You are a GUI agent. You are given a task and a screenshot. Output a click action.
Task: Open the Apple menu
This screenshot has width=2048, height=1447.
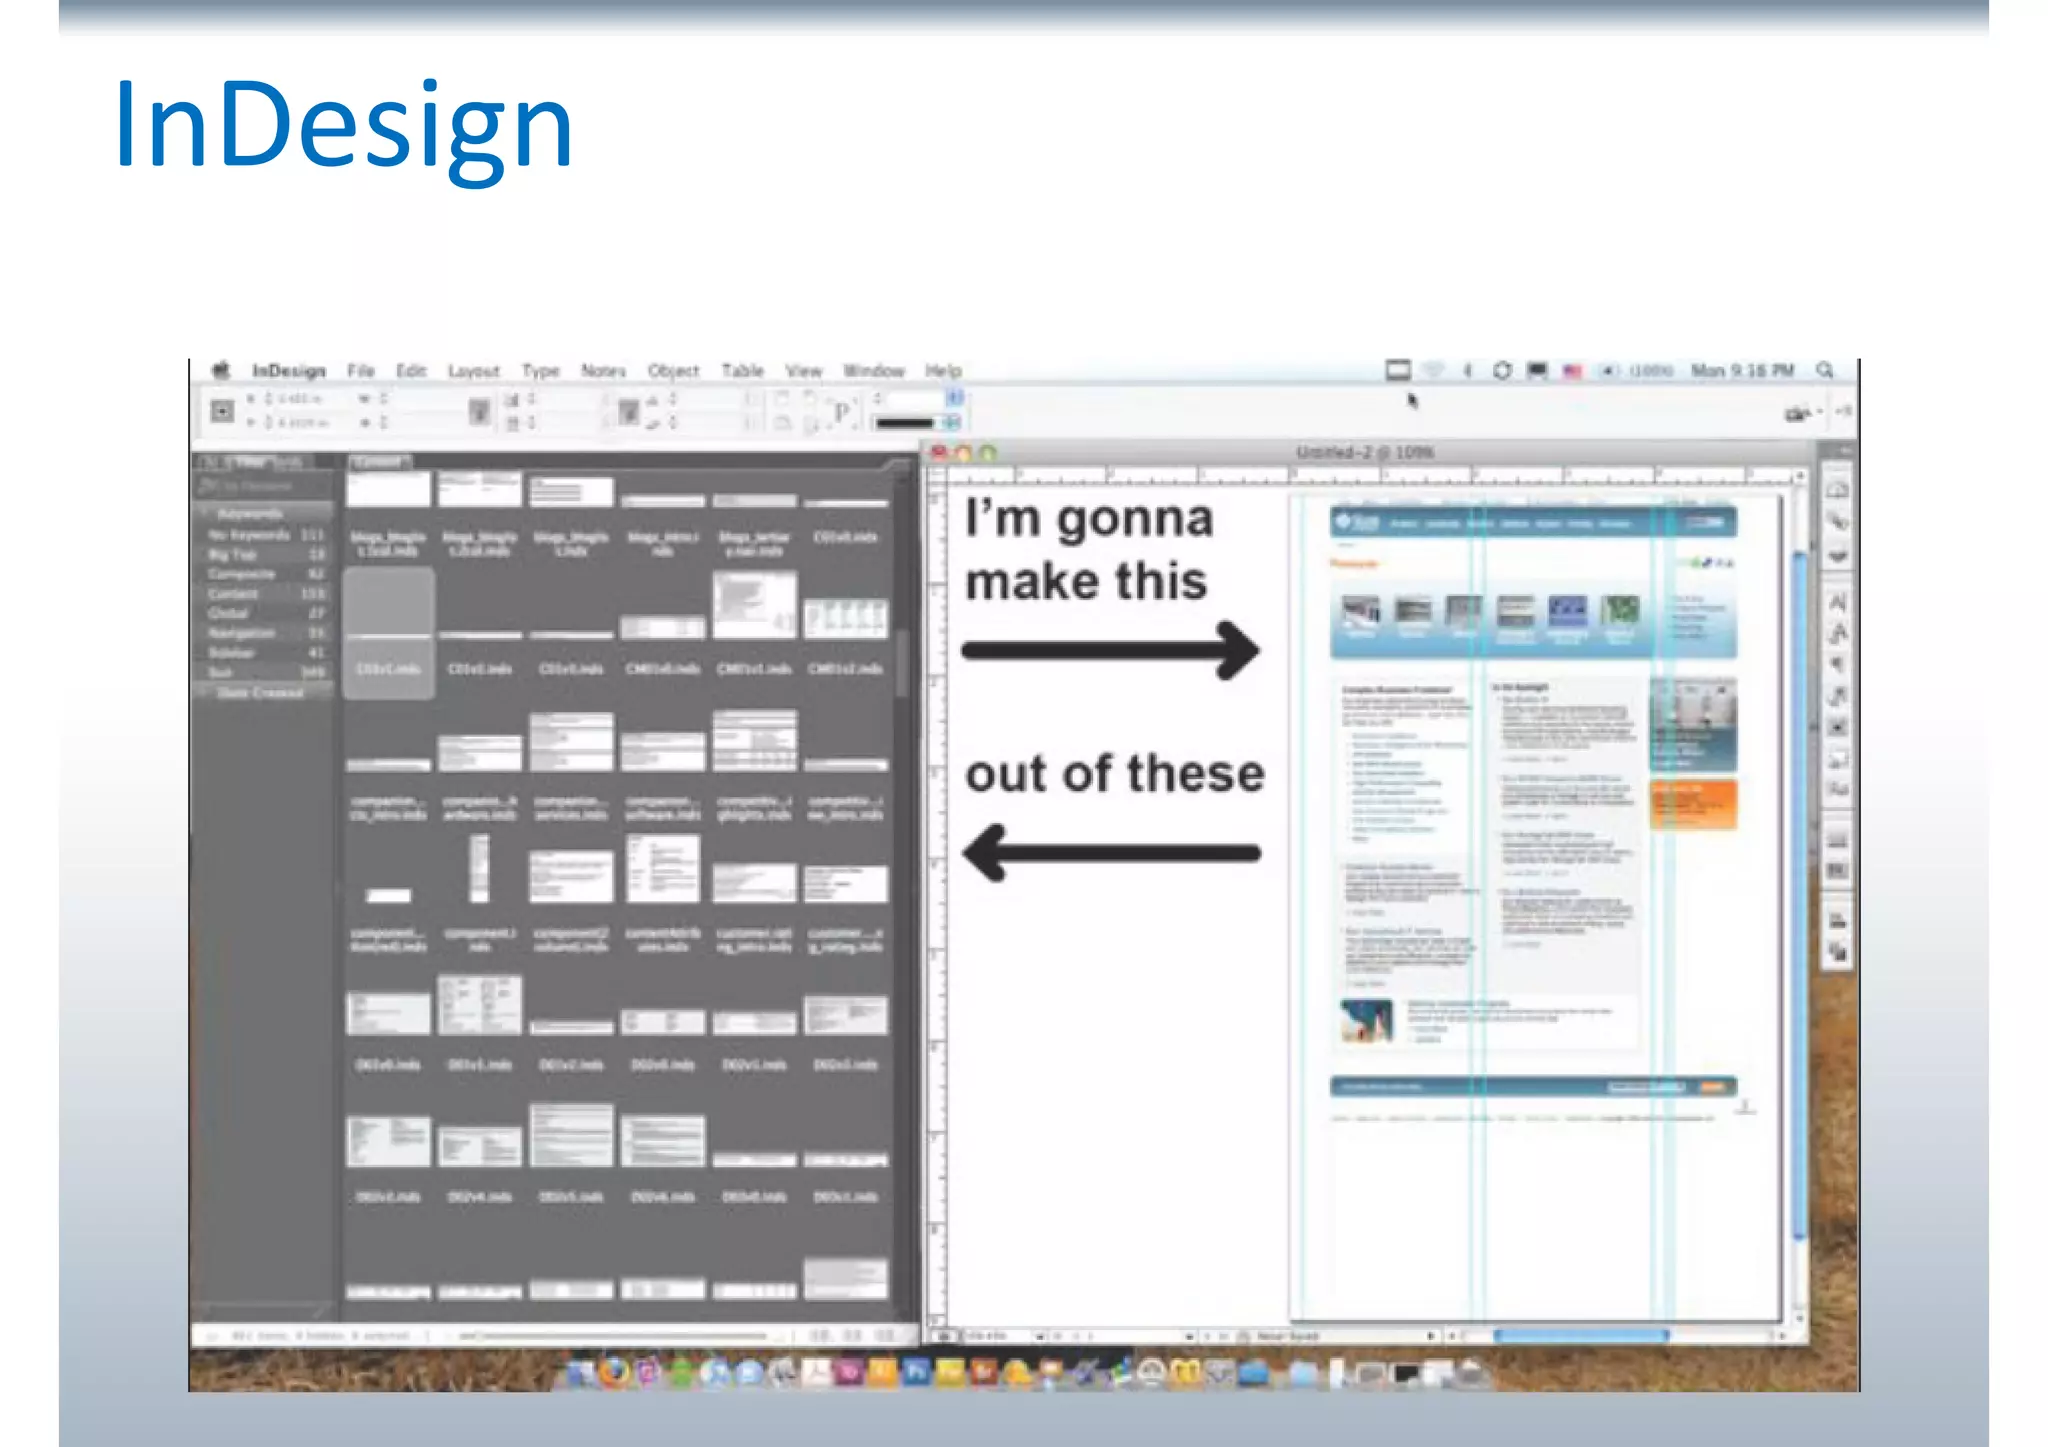click(x=221, y=370)
